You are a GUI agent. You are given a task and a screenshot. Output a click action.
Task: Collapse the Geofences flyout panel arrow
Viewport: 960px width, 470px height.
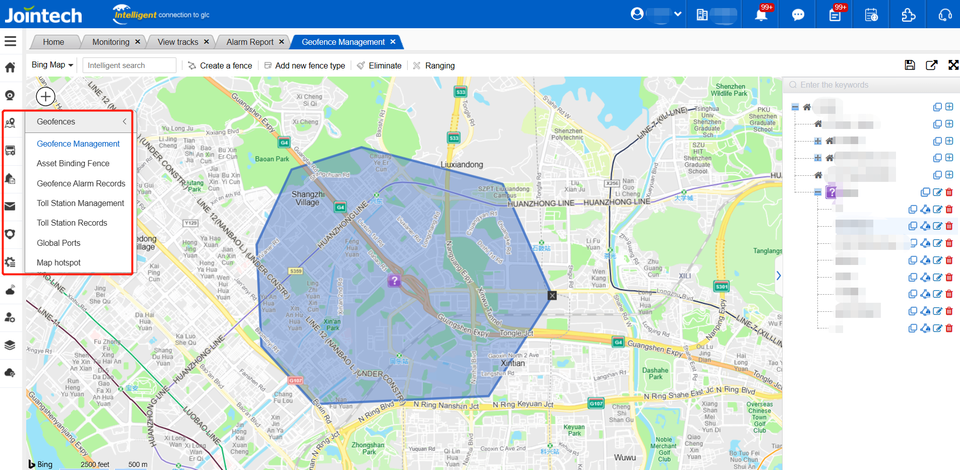point(124,122)
